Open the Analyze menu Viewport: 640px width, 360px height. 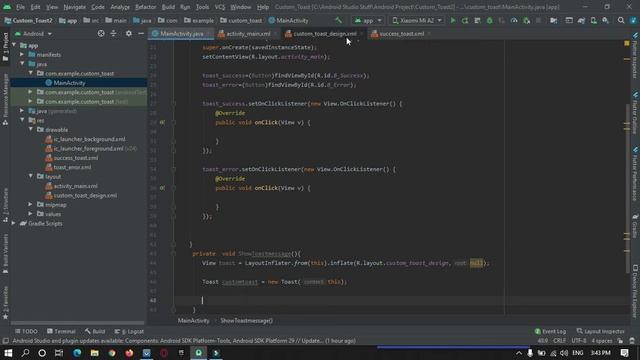[120, 7]
